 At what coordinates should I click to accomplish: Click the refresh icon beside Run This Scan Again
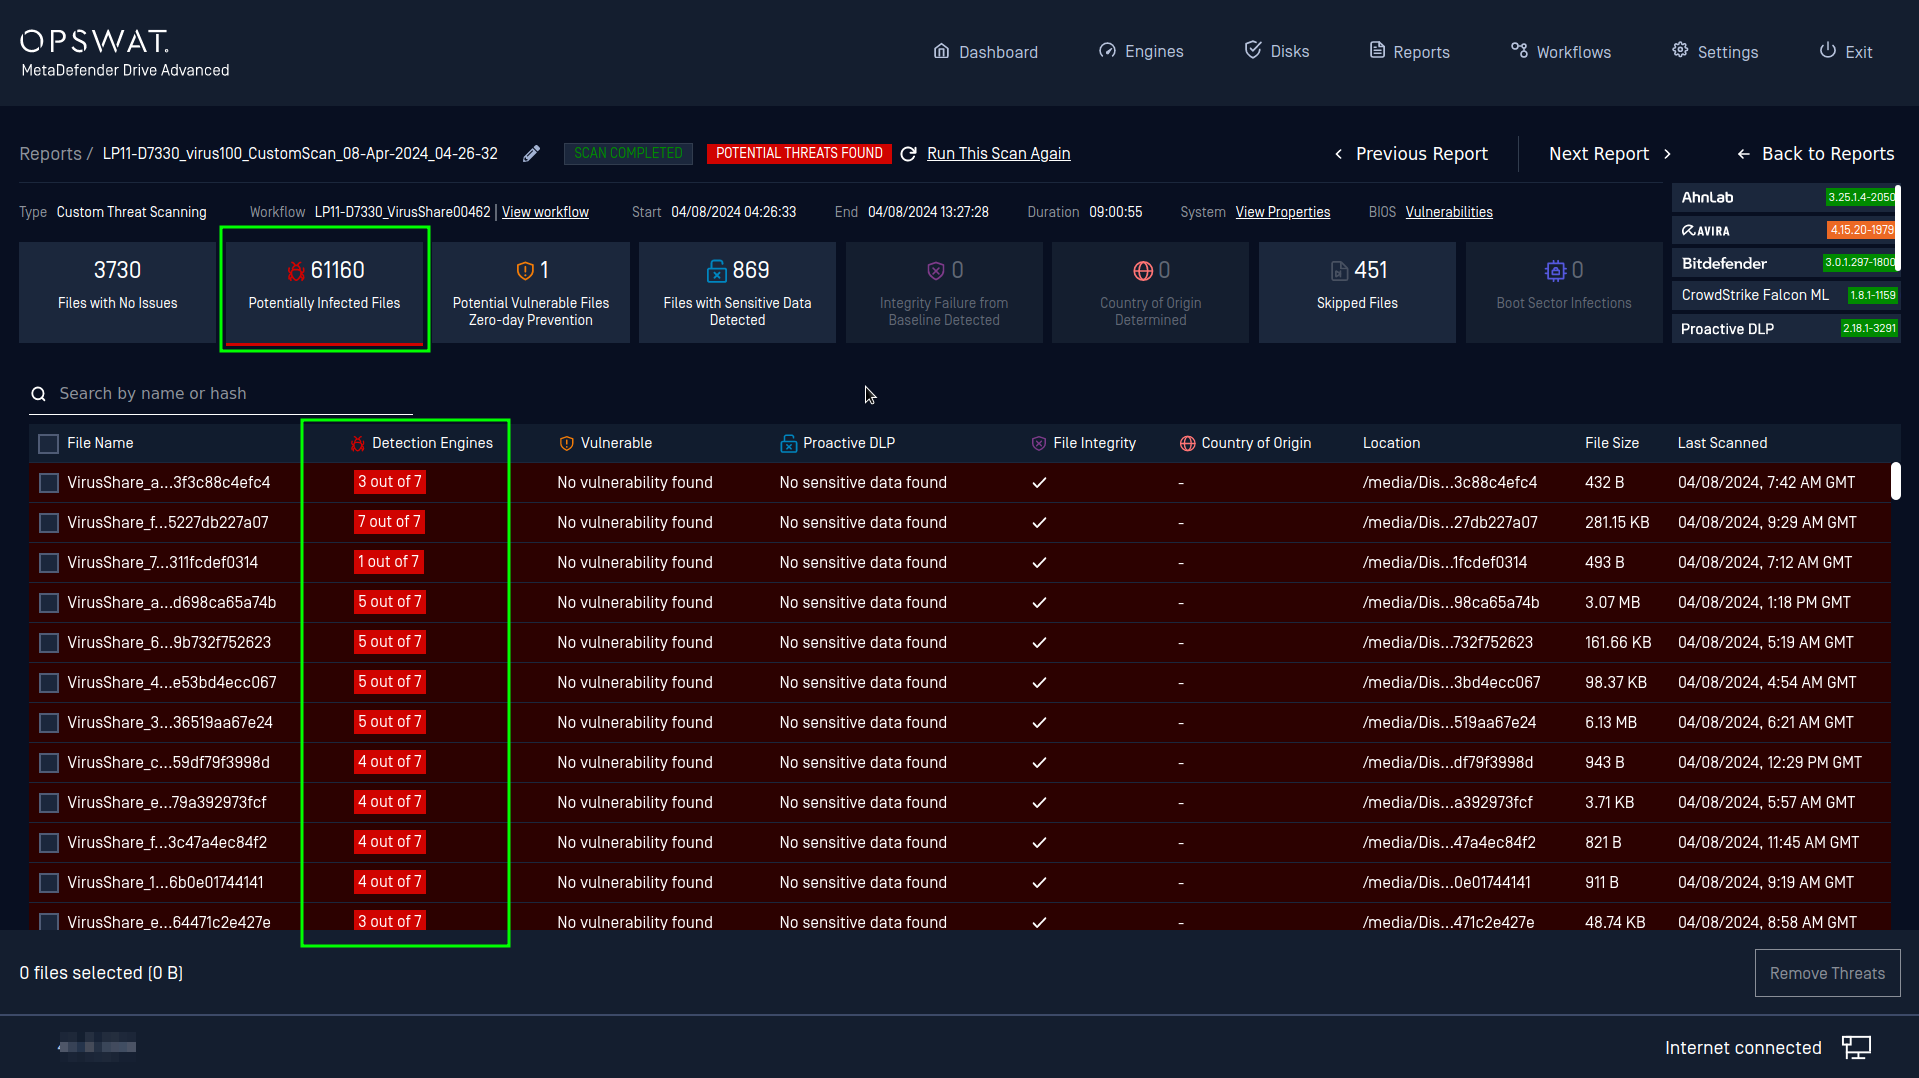908,154
